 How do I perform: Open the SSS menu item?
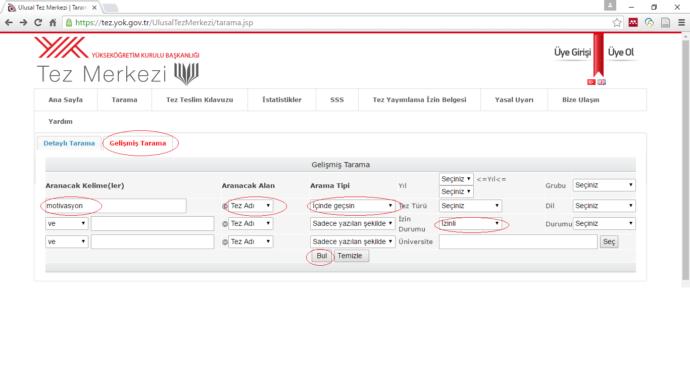coord(337,100)
